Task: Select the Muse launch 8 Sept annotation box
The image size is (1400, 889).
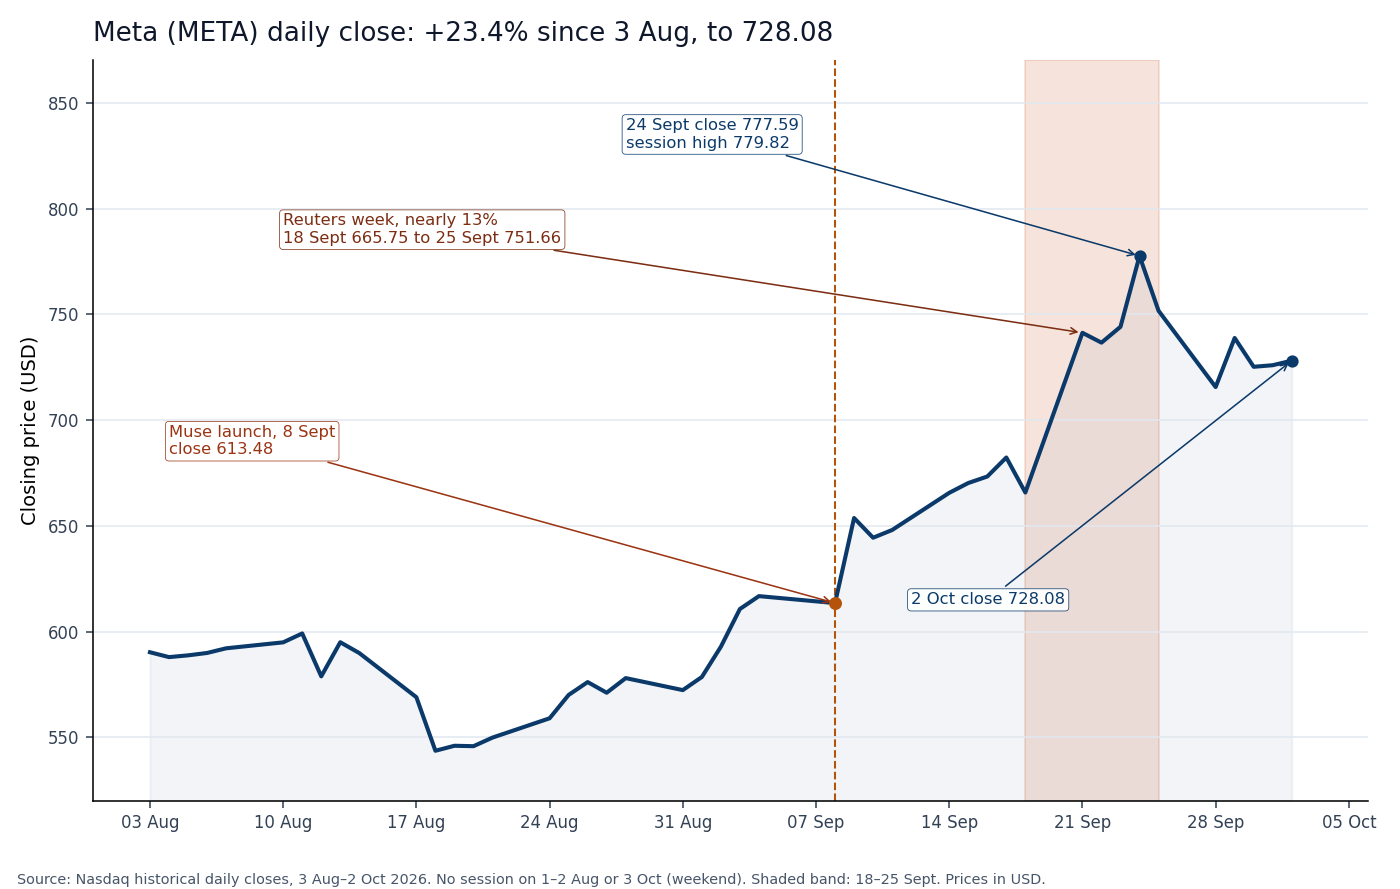Action: [x=252, y=441]
